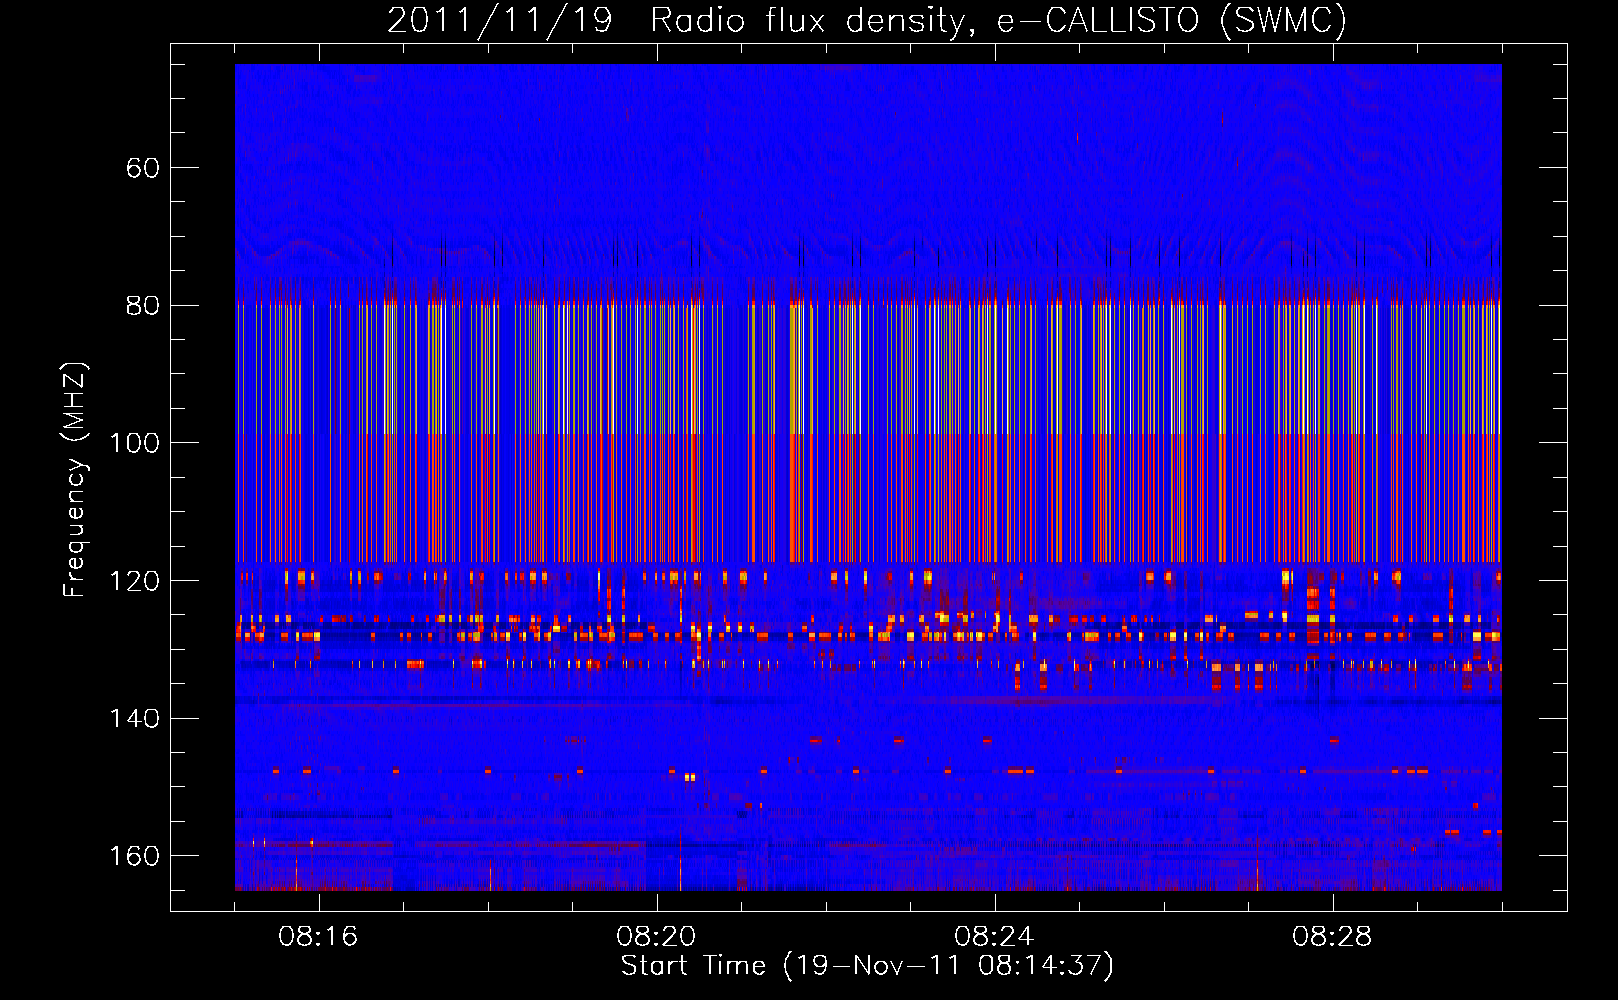Click the plot title '2011/11/19 Radio flux density, e-CALLISTO (SWMC)'
Screen dimensions: 1618x1000
pos(867,20)
